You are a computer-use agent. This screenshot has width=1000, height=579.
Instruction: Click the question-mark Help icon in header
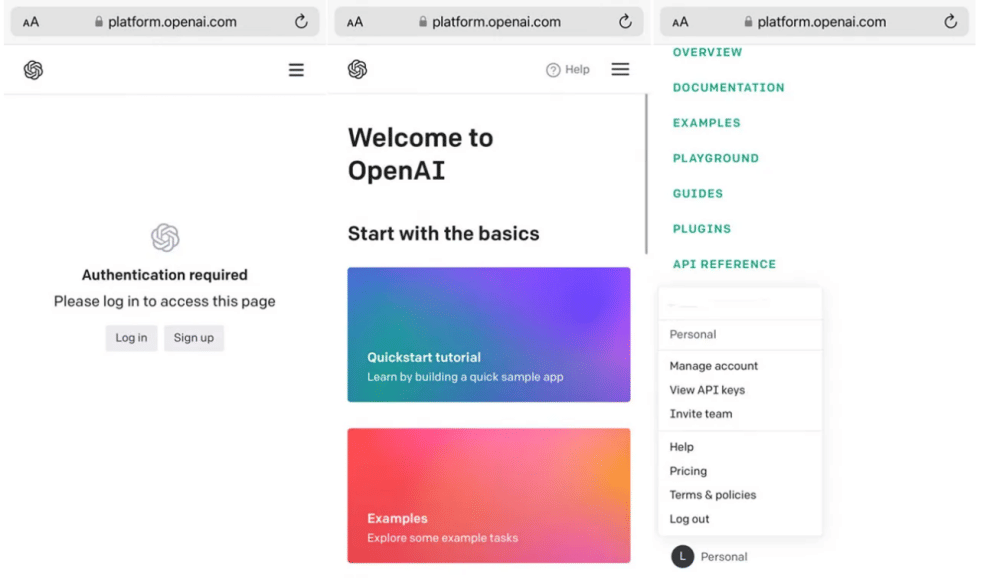[x=553, y=70]
